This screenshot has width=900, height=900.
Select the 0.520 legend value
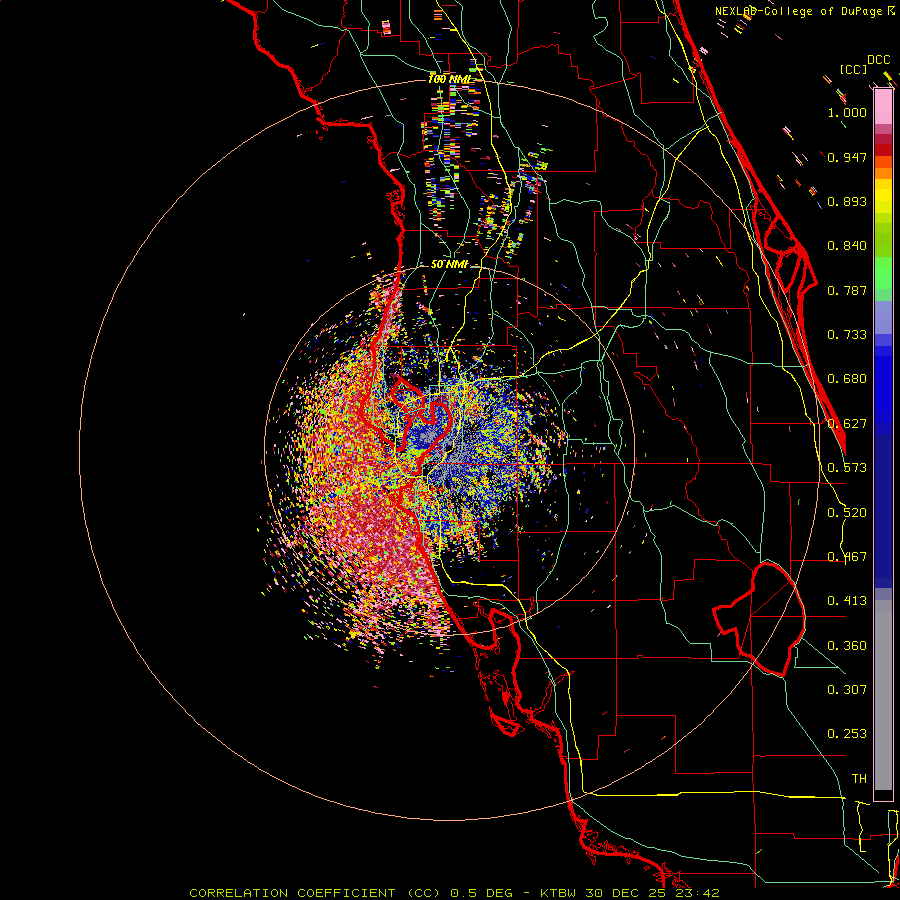pyautogui.click(x=847, y=513)
